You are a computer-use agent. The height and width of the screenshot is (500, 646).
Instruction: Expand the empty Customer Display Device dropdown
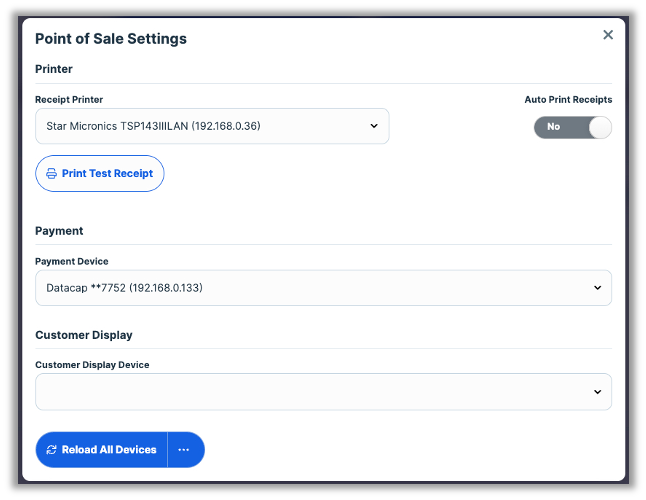pos(300,392)
